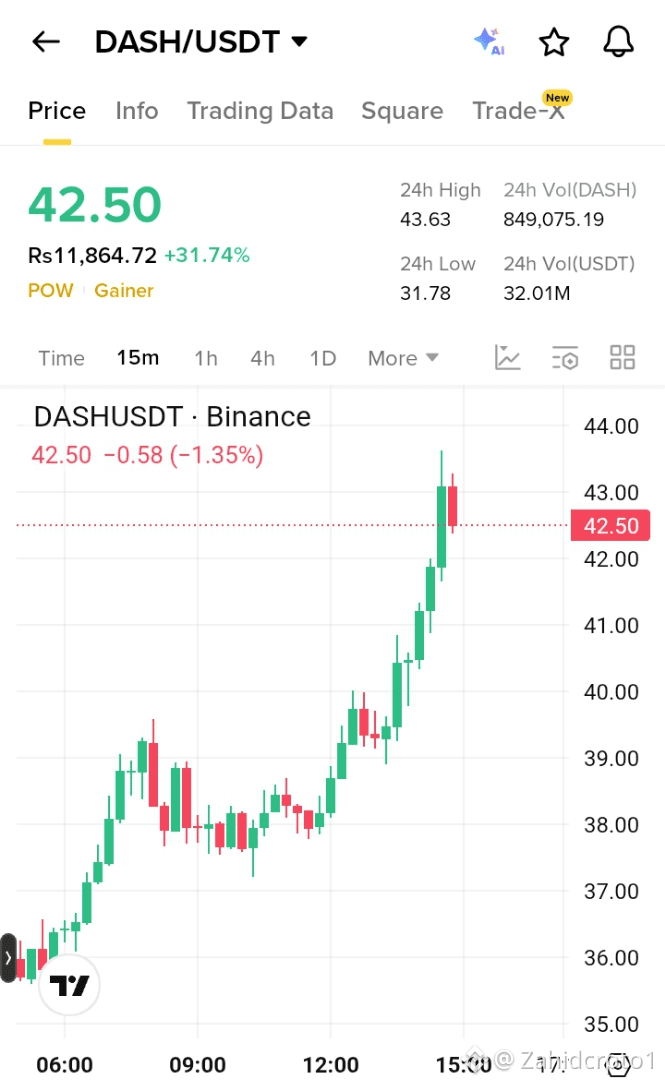Add DASH/USDT to favorites with star icon
This screenshot has width=665, height=1085.
click(554, 42)
